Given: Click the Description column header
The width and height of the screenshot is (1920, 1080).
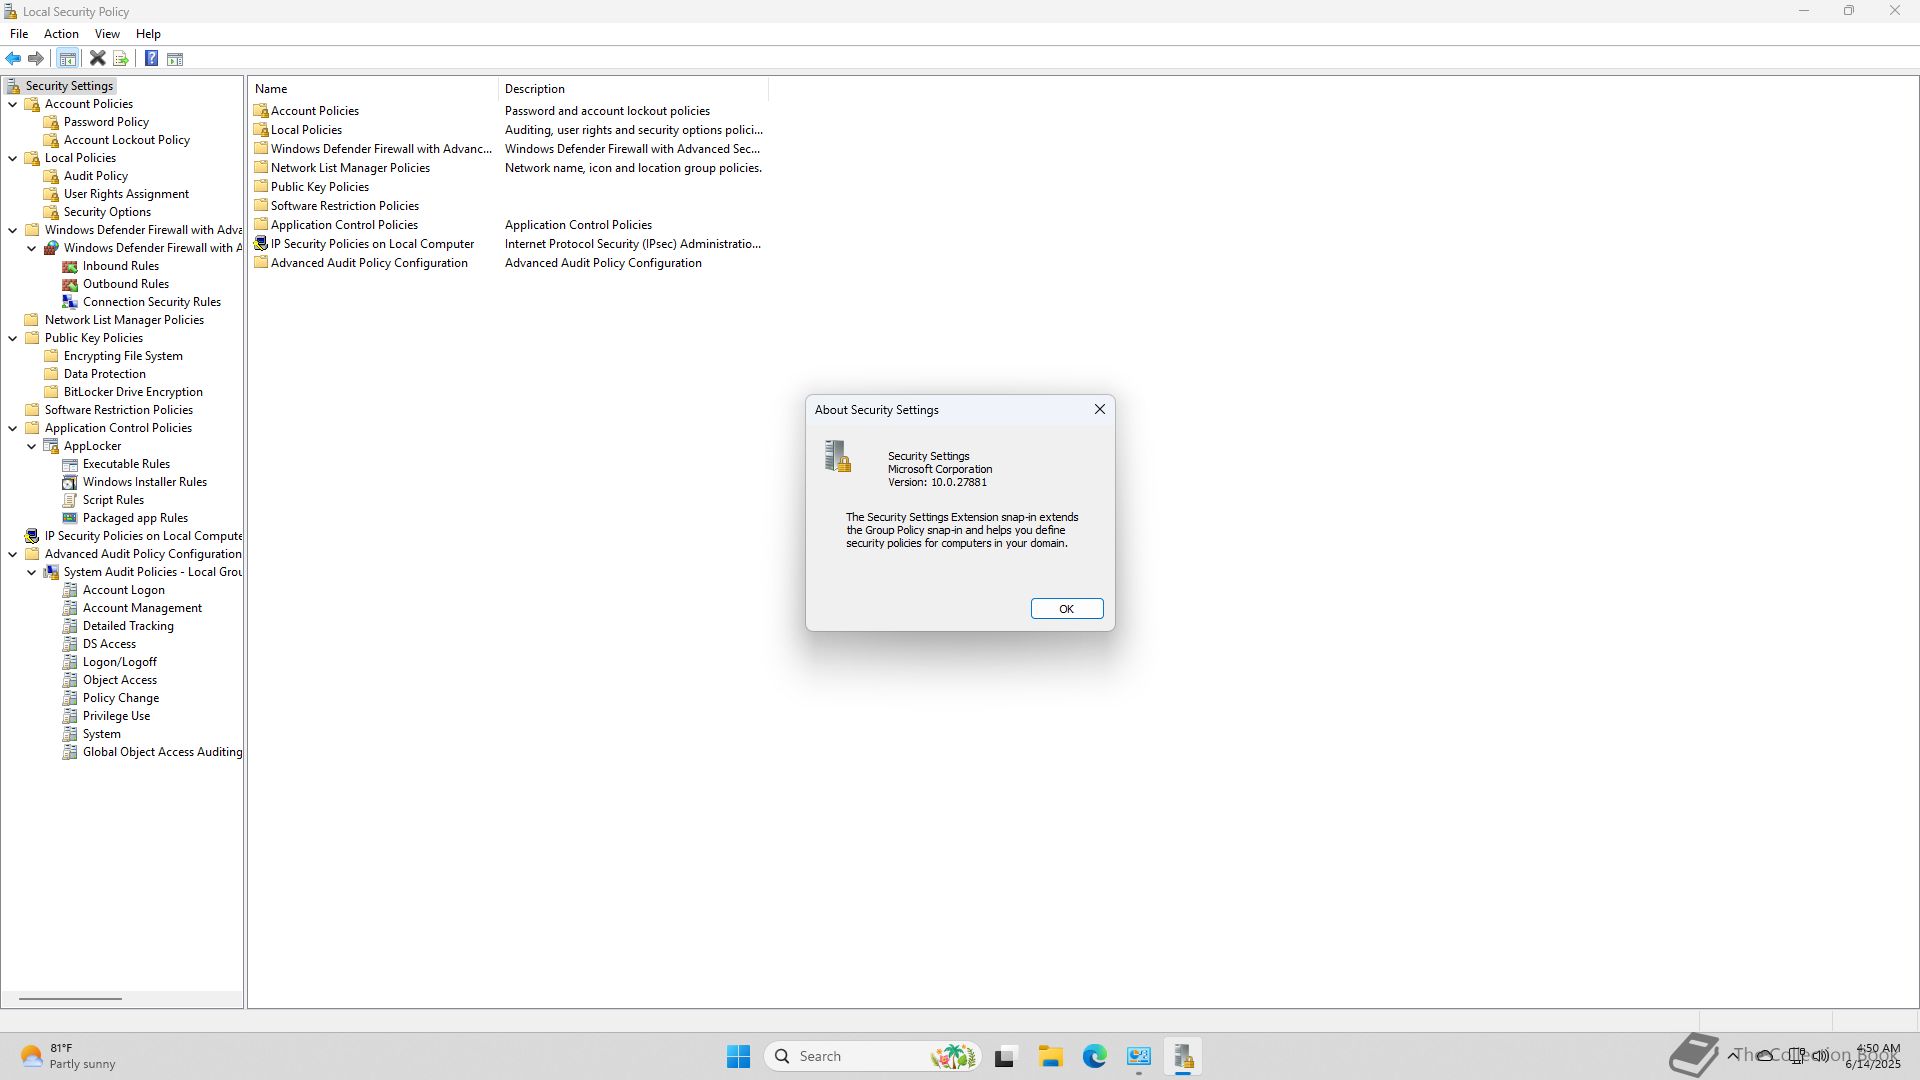Looking at the screenshot, I should [535, 89].
